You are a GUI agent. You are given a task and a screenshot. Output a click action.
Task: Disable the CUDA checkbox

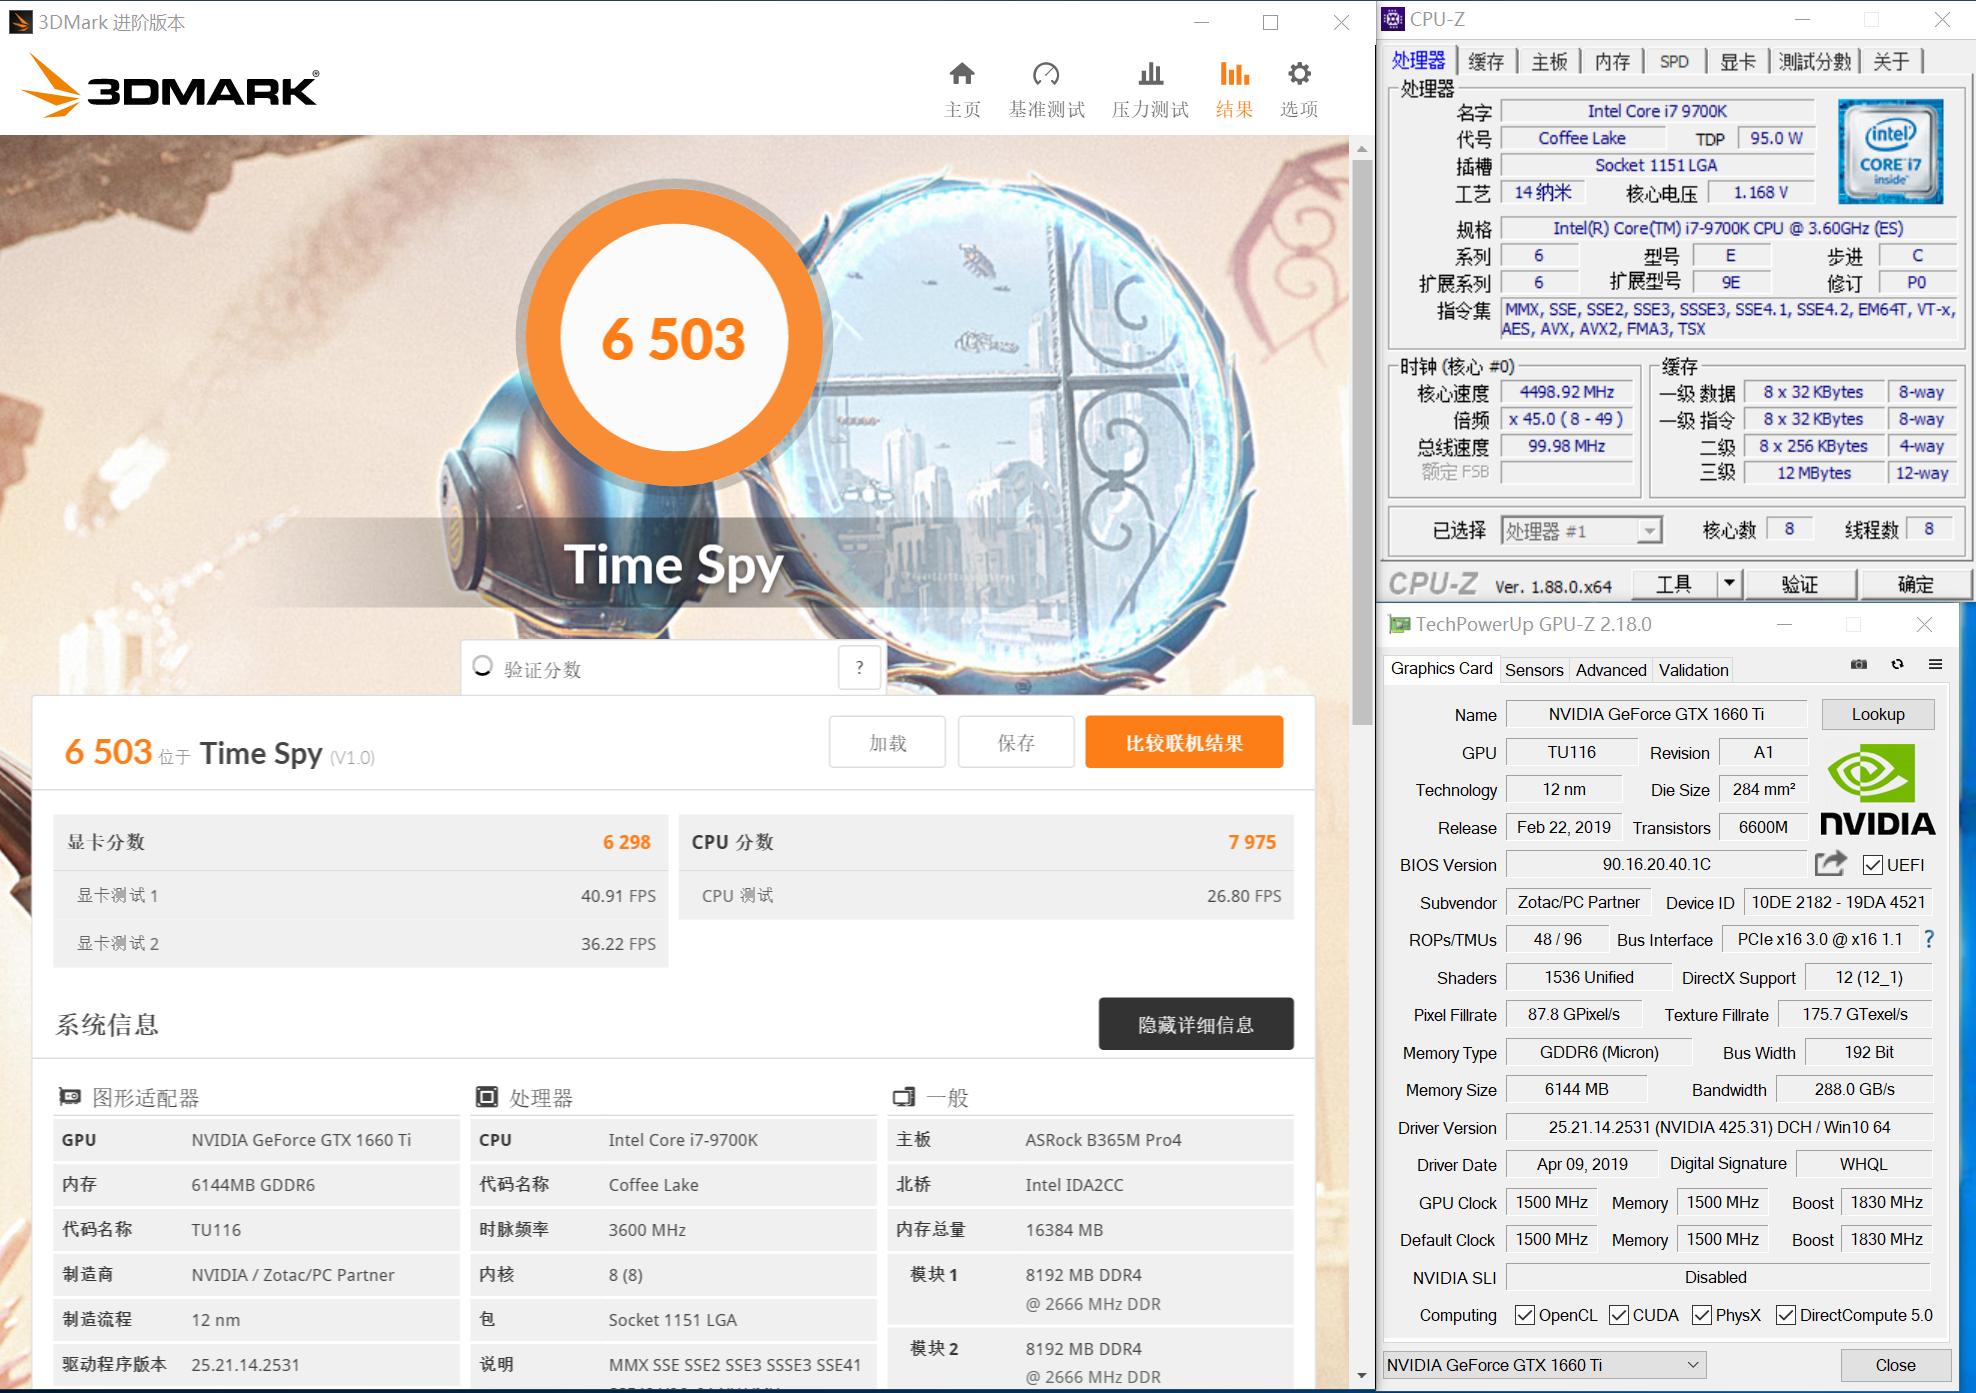click(1617, 1315)
